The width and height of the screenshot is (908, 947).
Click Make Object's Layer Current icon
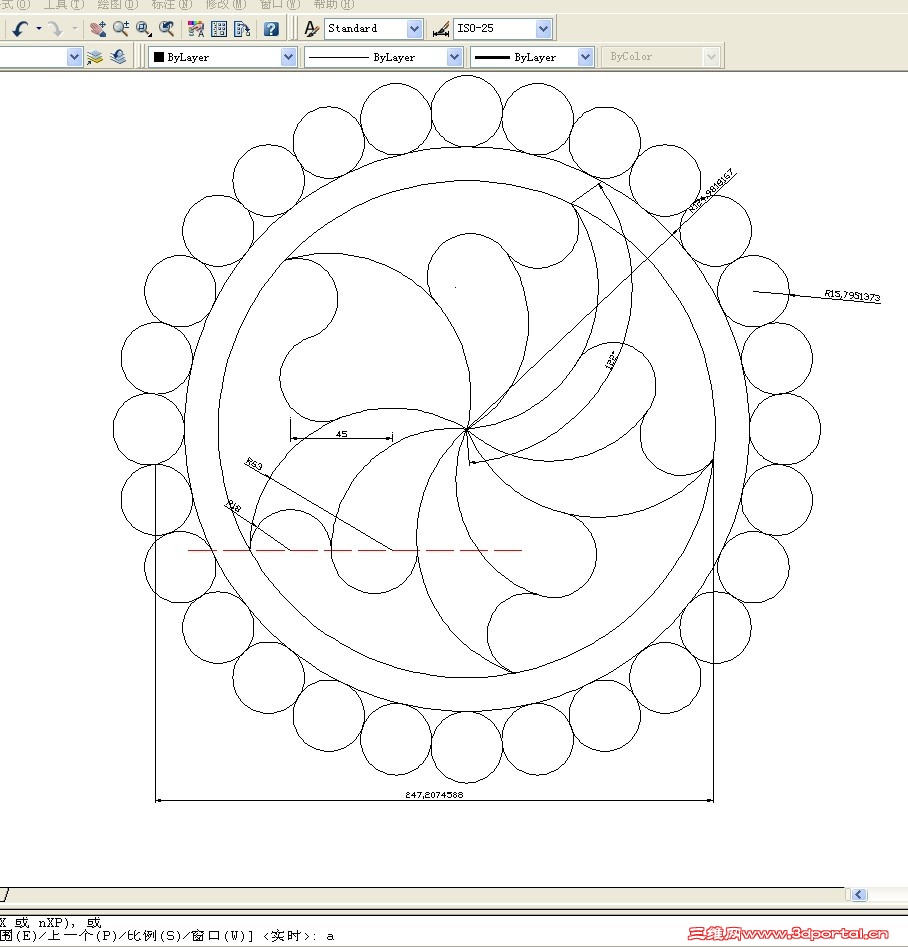click(x=95, y=57)
